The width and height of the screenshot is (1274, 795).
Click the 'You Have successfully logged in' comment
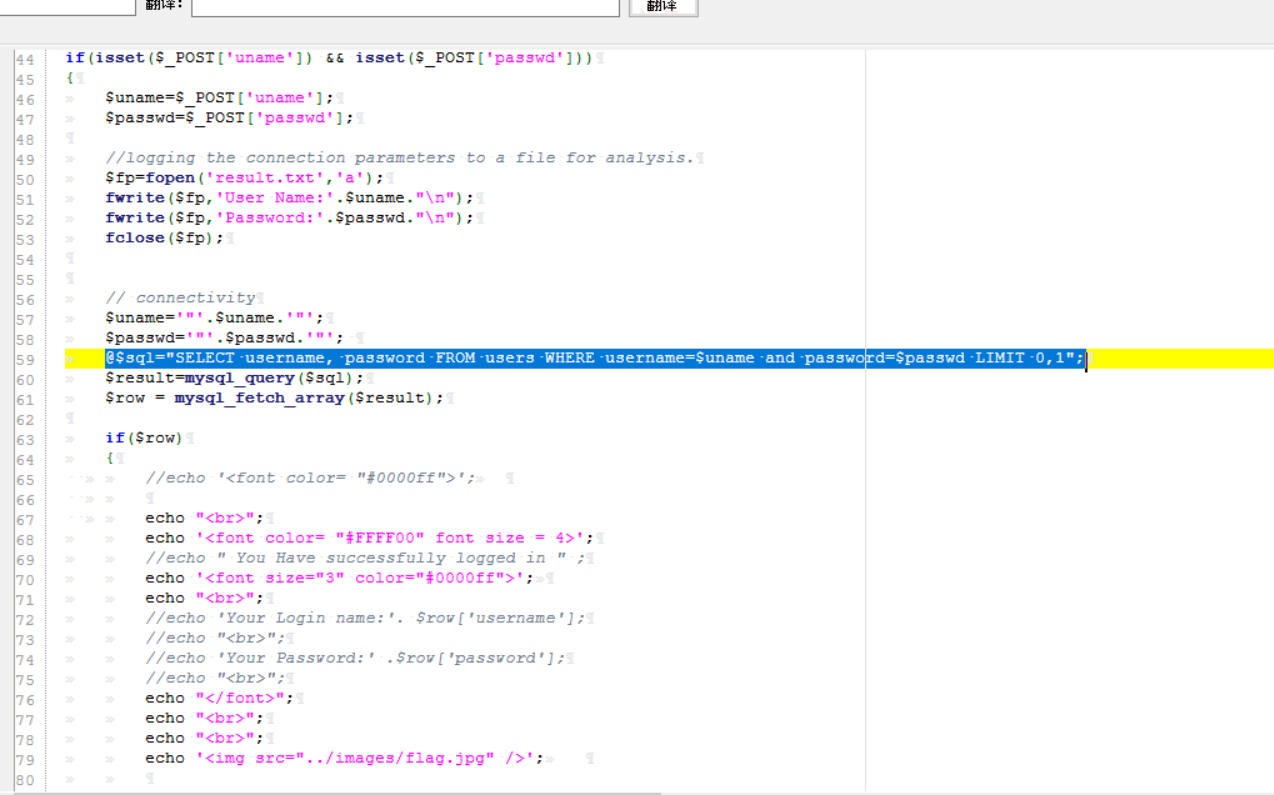364,558
